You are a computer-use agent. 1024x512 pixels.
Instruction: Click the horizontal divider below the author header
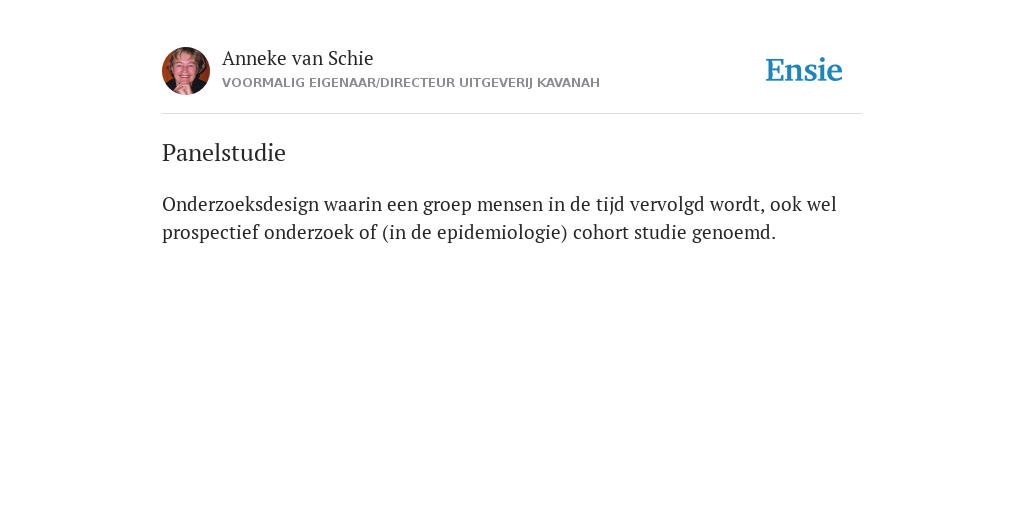point(512,114)
